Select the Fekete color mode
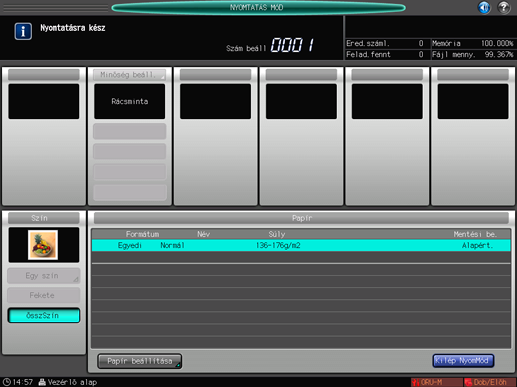The width and height of the screenshot is (517, 387). pos(44,295)
